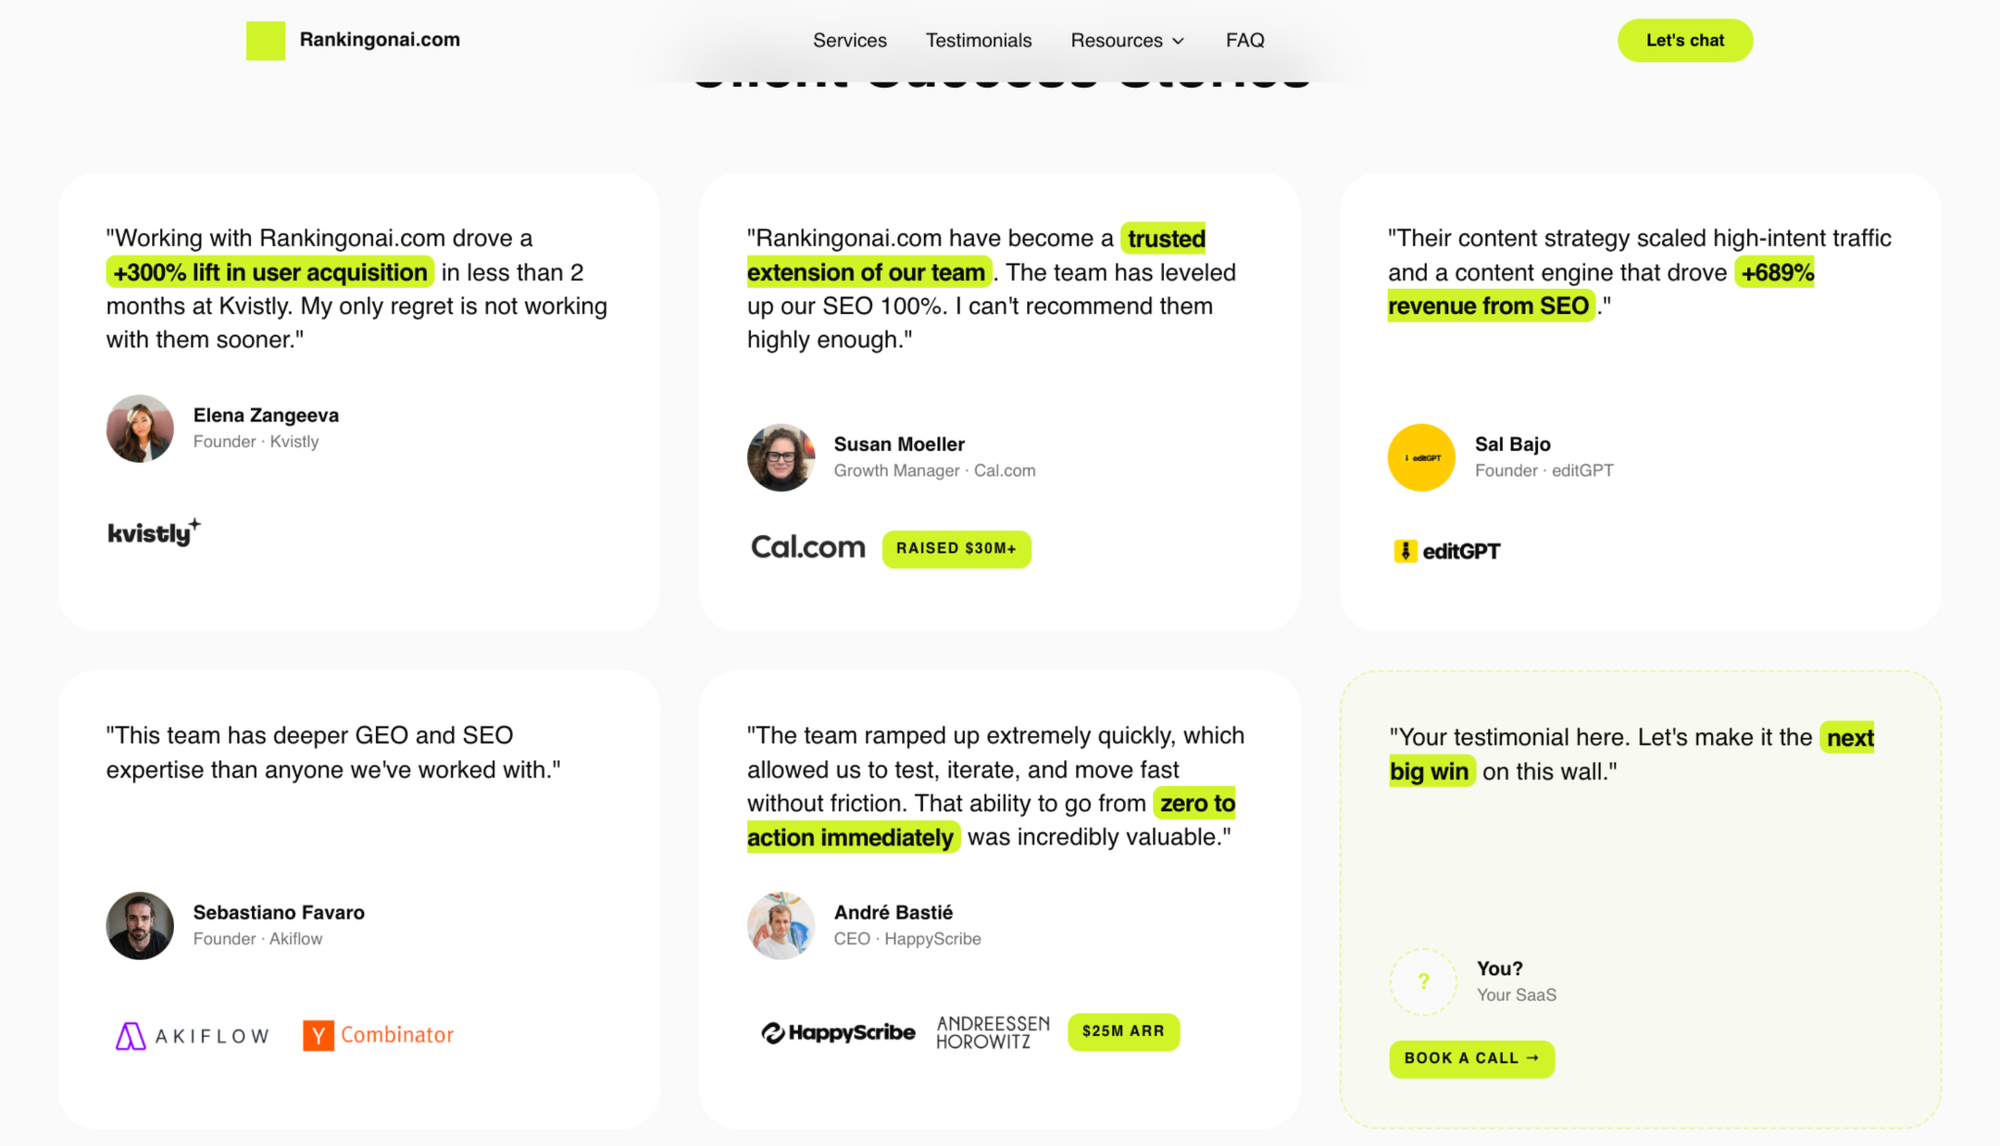Click the Cal.com logo

point(808,547)
